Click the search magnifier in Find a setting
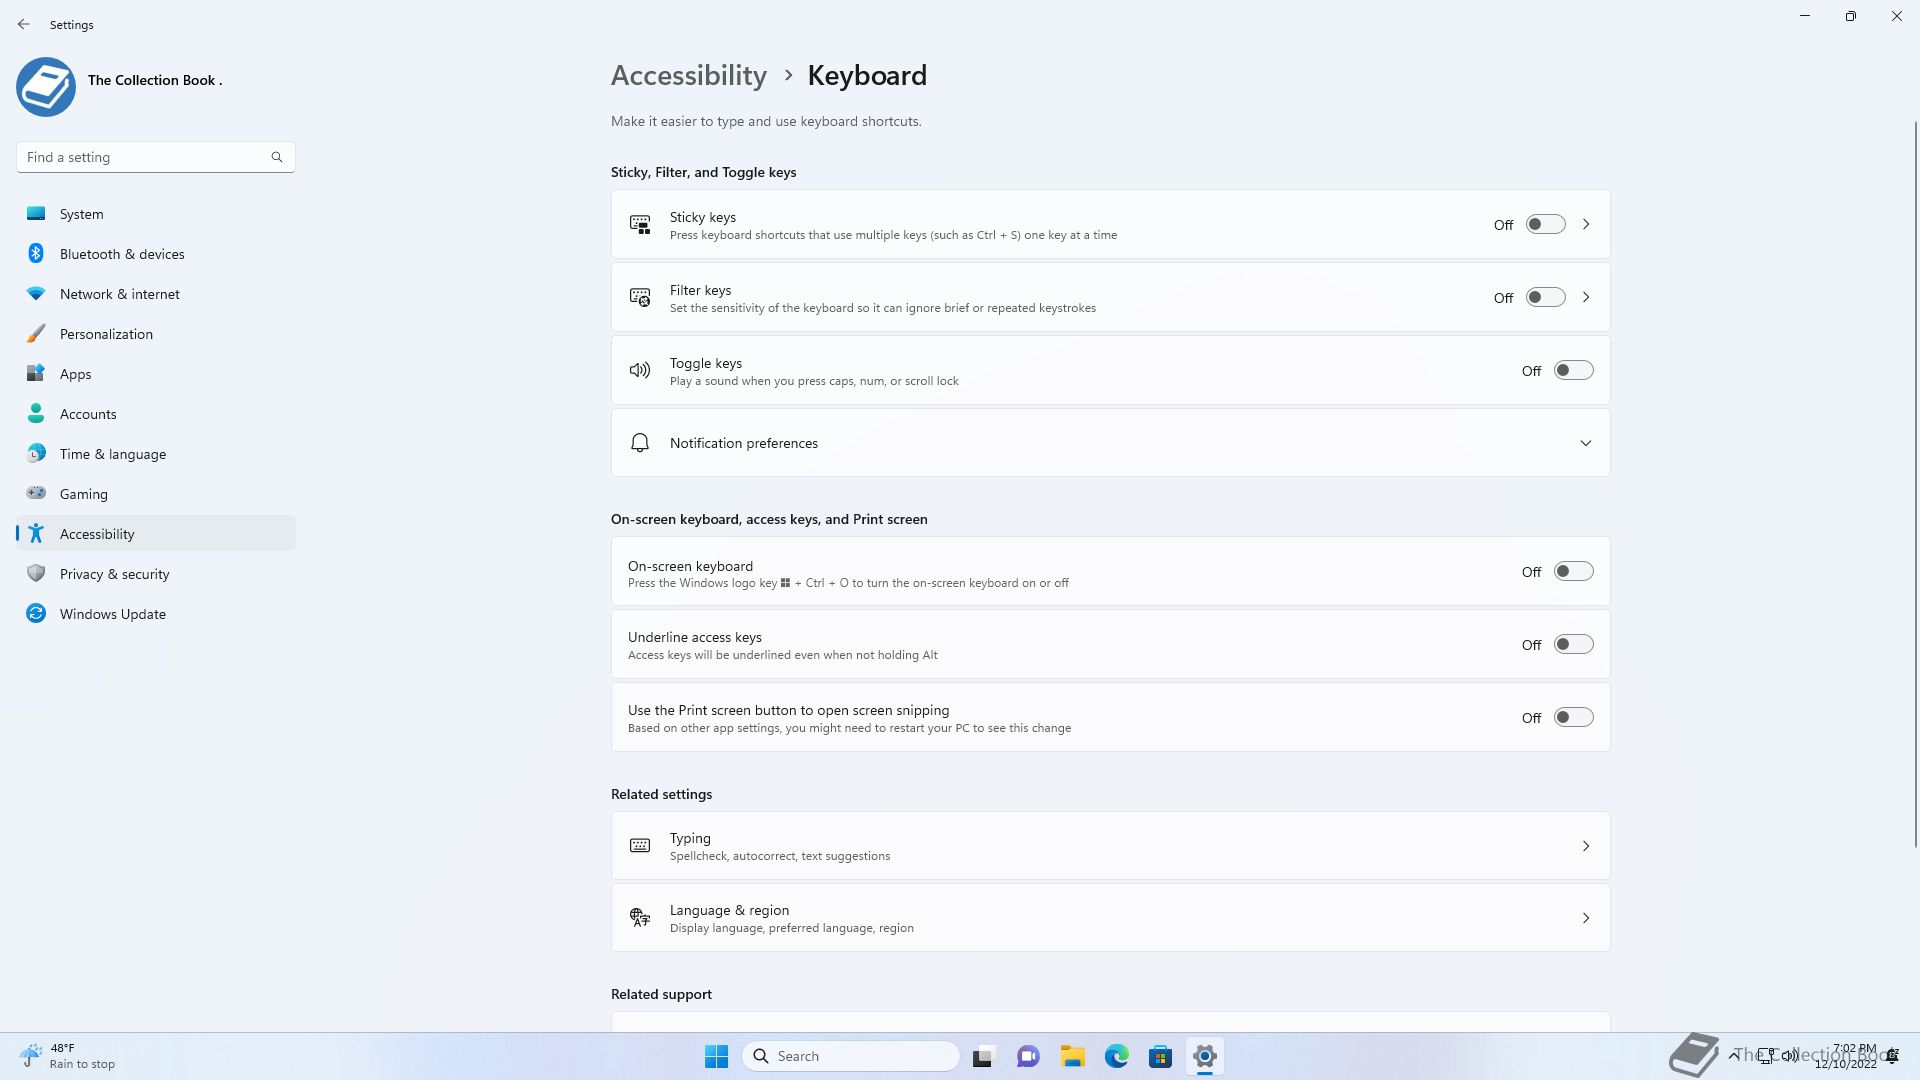Screen dimensions: 1920x1080 pyautogui.click(x=277, y=157)
